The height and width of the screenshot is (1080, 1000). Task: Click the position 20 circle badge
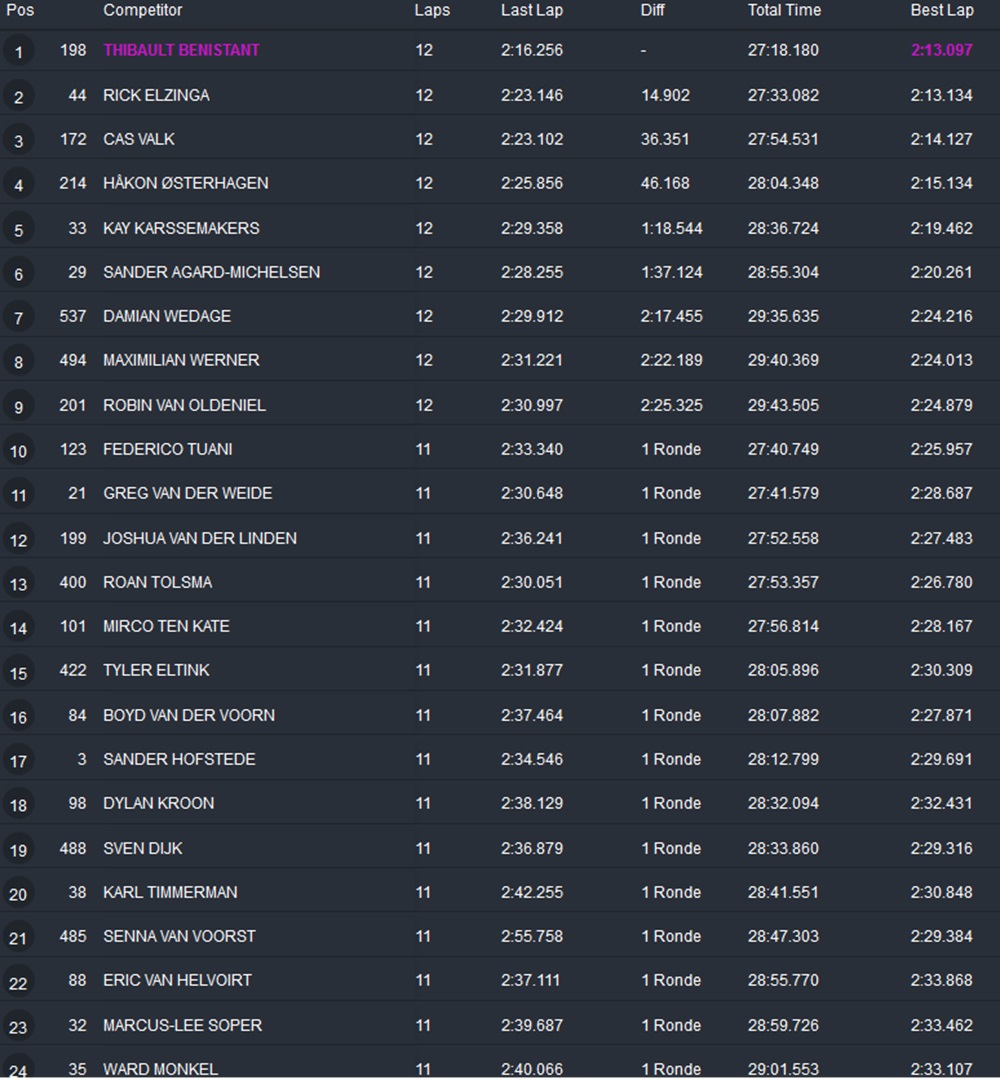tap(18, 894)
